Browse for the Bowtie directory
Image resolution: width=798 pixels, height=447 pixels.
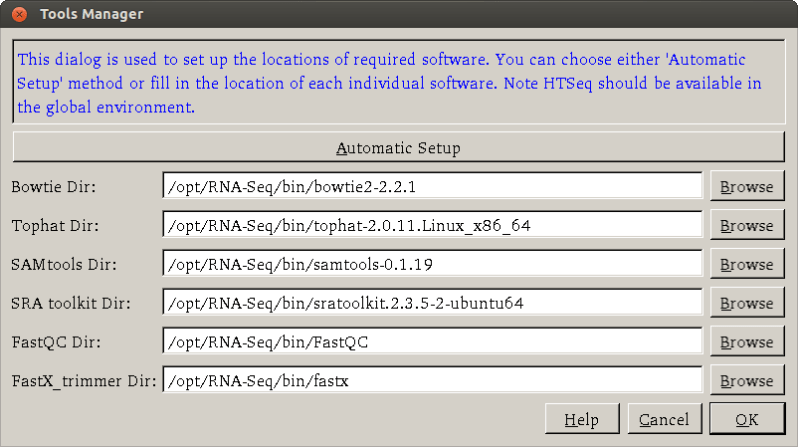click(747, 186)
